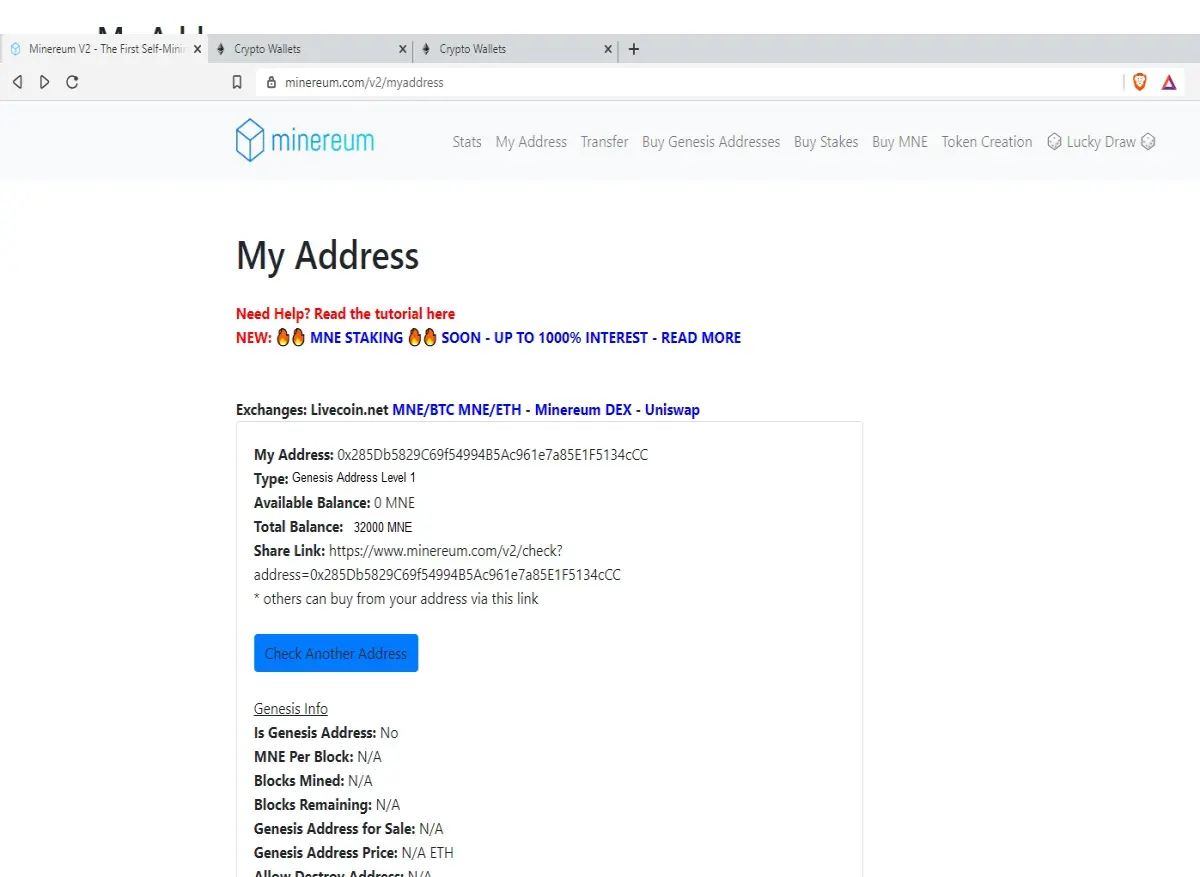Click the '0 MNE' available balance

[x=394, y=503]
